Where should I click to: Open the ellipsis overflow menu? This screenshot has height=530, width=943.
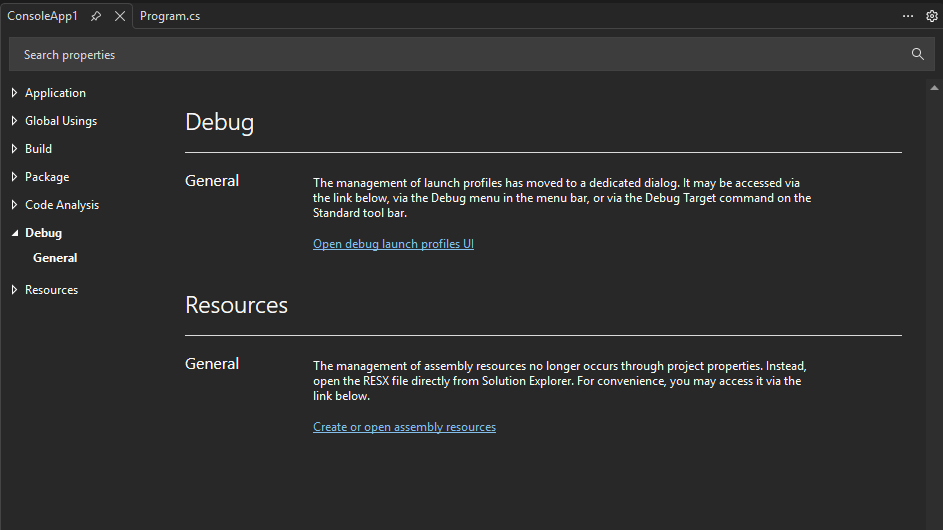click(x=908, y=16)
